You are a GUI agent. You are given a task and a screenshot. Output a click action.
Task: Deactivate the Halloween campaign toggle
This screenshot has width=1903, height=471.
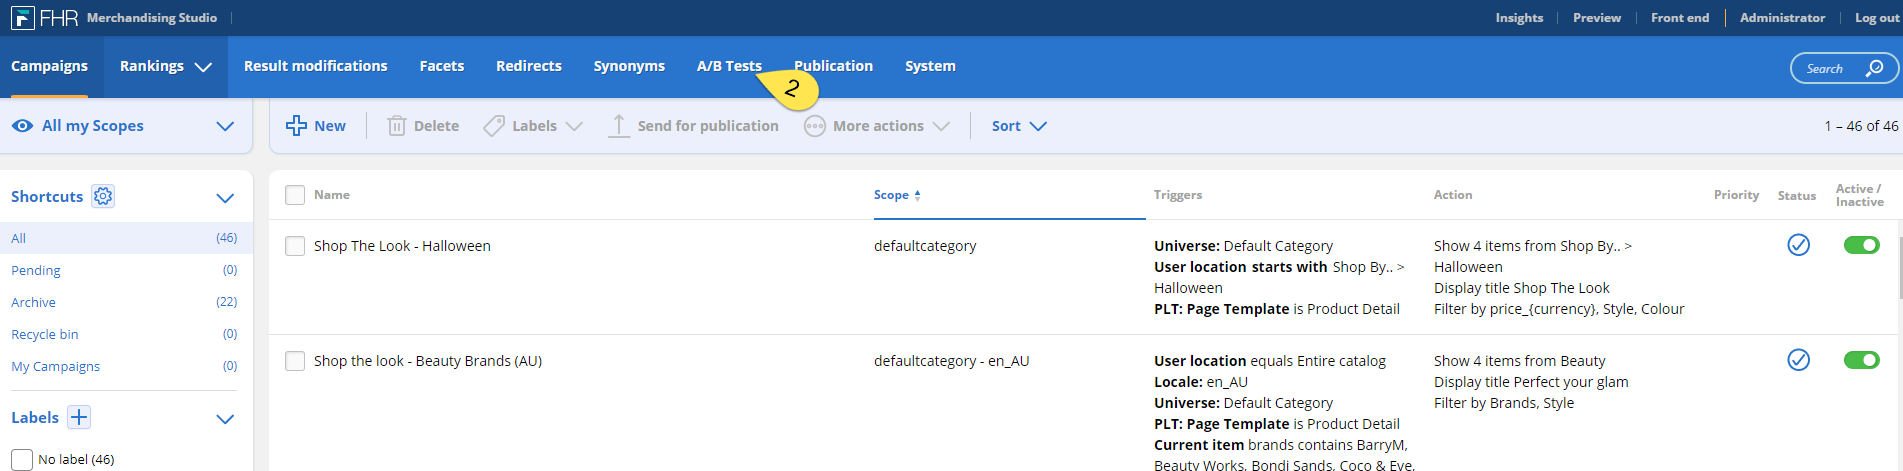1862,245
